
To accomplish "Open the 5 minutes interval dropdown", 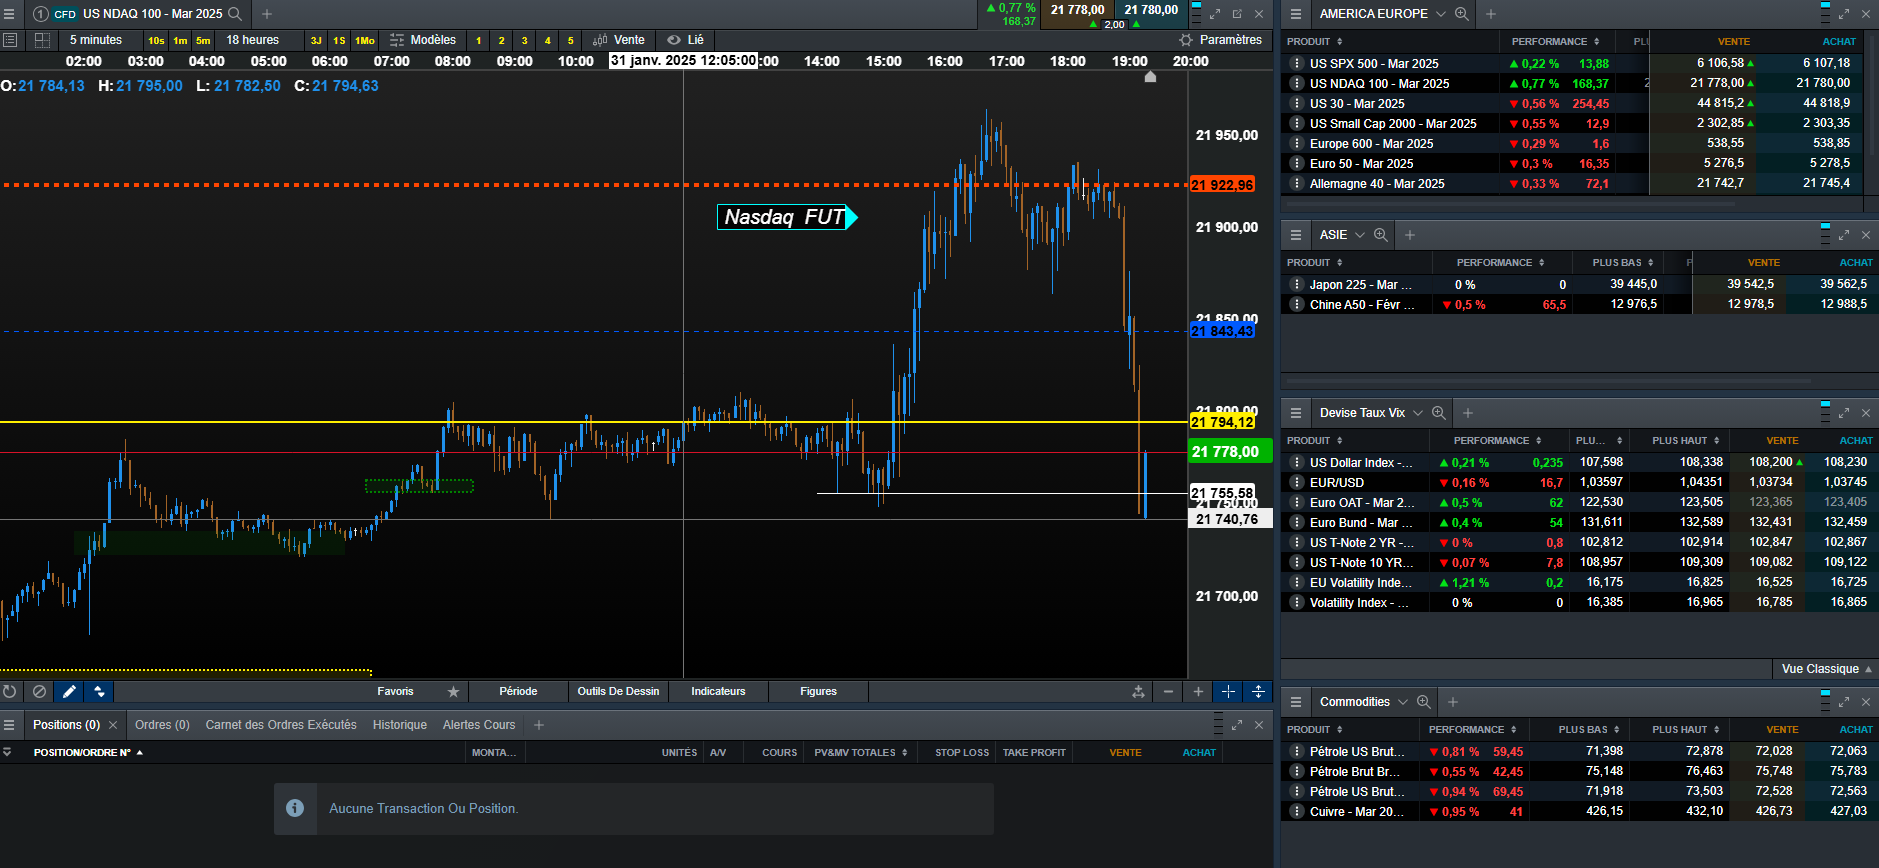I will coord(96,40).
